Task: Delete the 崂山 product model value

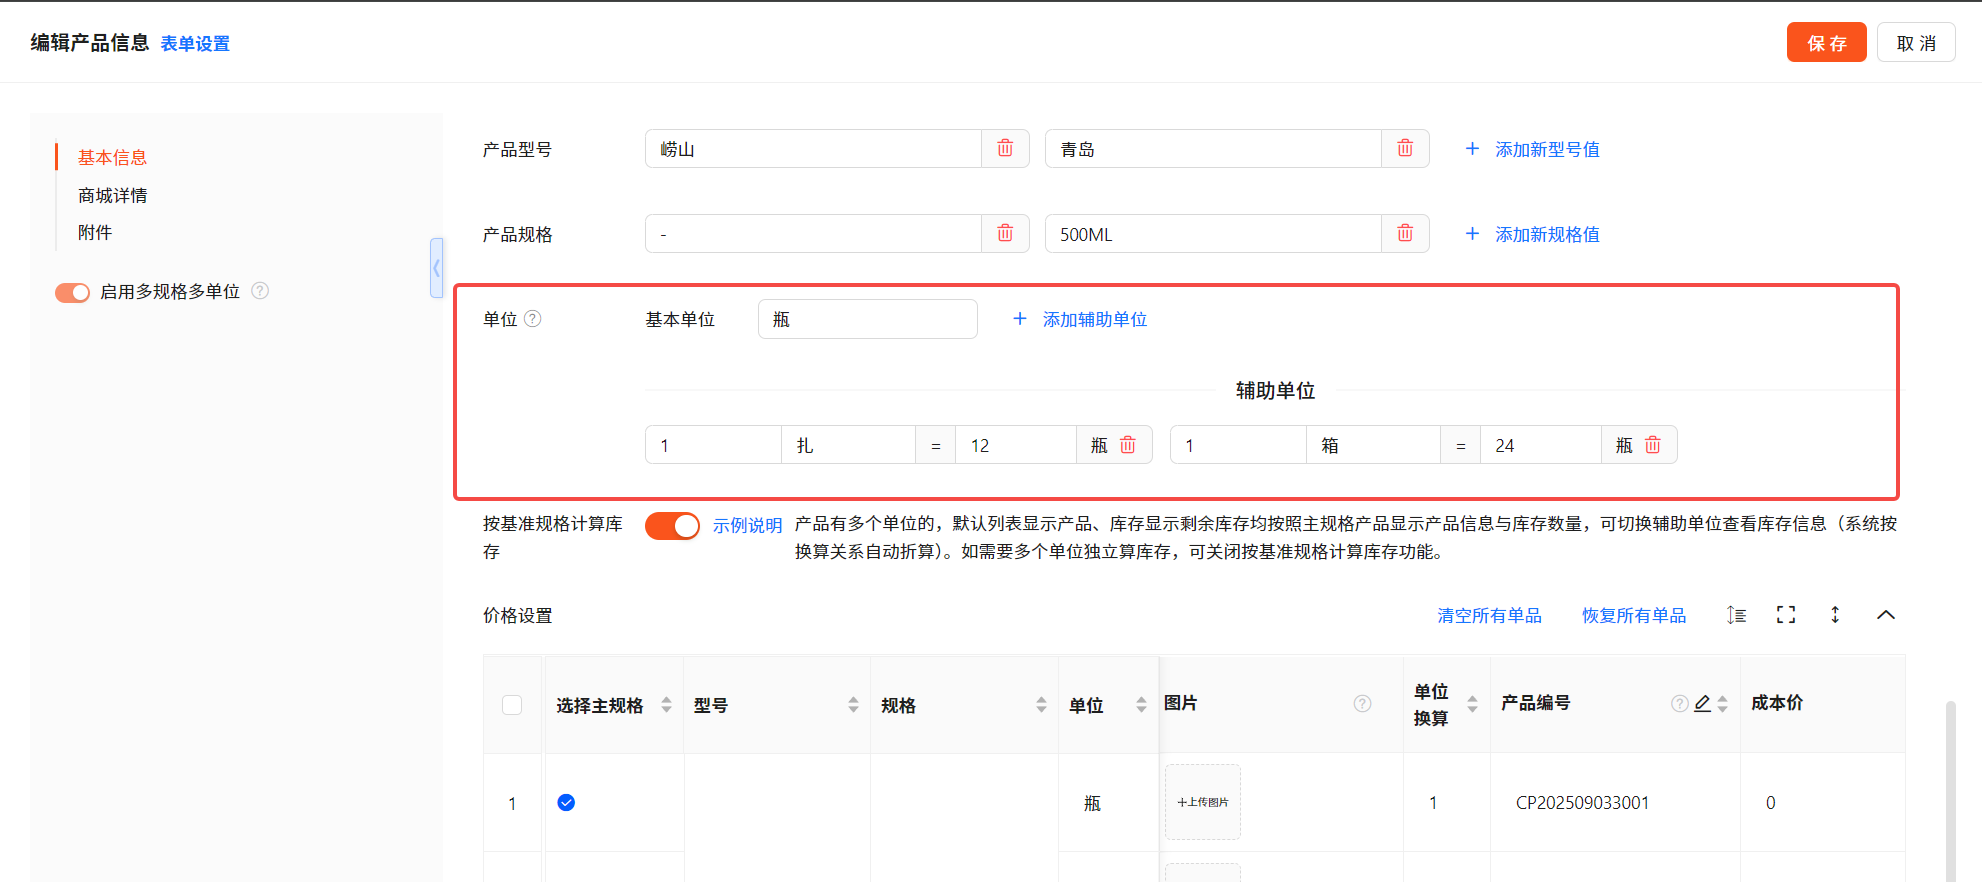Action: pyautogui.click(x=1005, y=149)
